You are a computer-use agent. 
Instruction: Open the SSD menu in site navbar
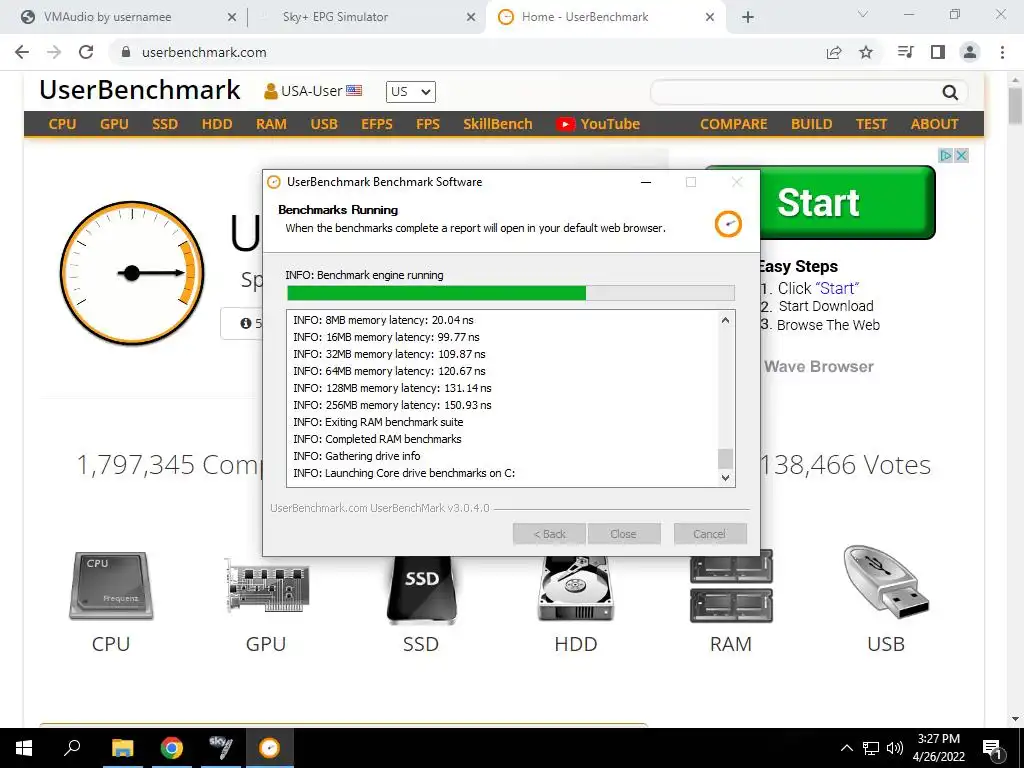pos(165,124)
